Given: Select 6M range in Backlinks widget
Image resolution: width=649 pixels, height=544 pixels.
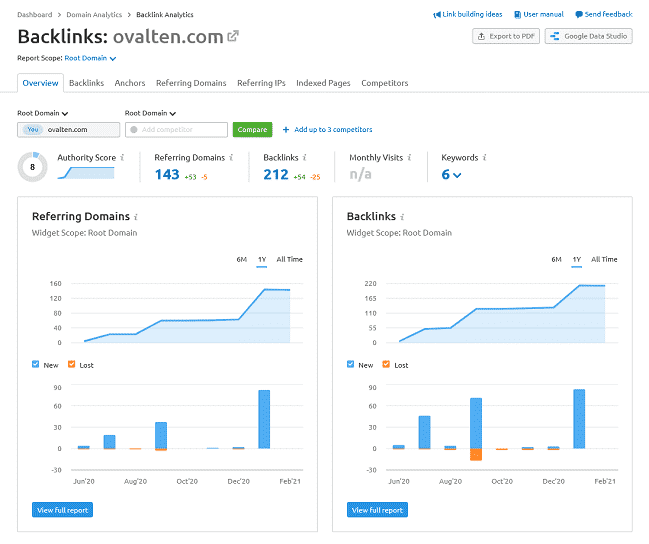Looking at the screenshot, I should (556, 260).
